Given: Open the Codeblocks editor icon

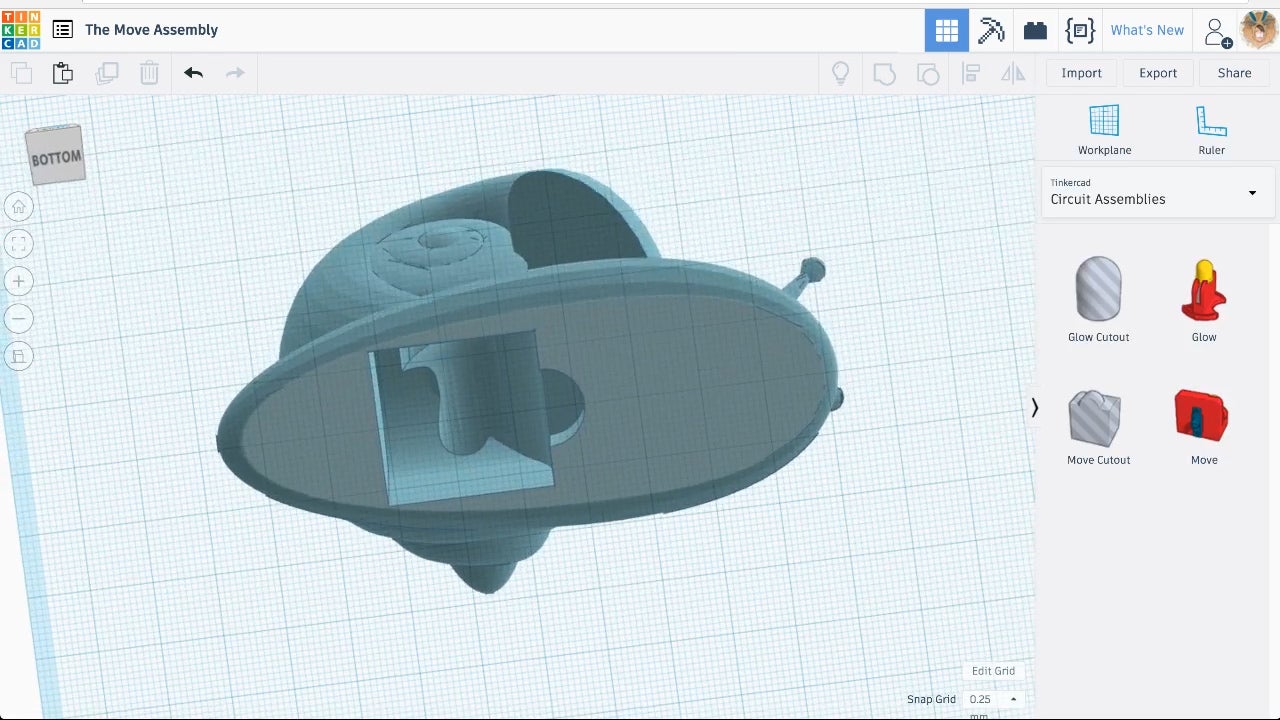Looking at the screenshot, I should 1080,30.
